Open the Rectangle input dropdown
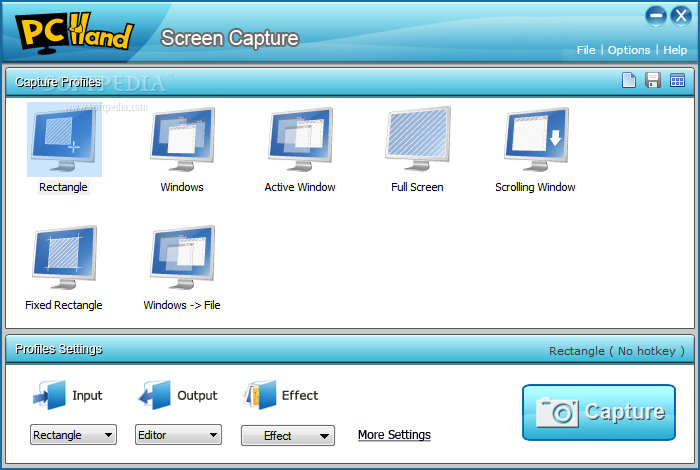Image resolution: width=700 pixels, height=470 pixels. (x=73, y=435)
